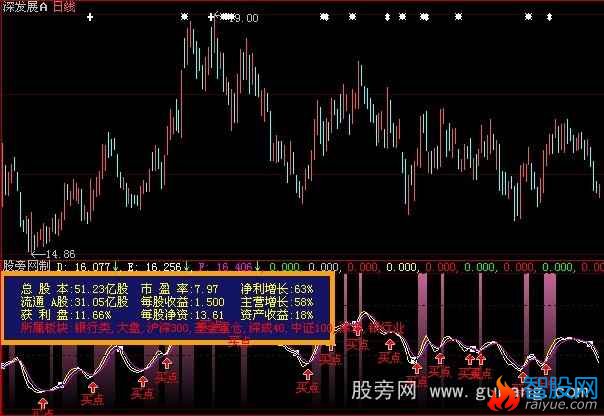Click the 净利增长 63% entry

277,289
